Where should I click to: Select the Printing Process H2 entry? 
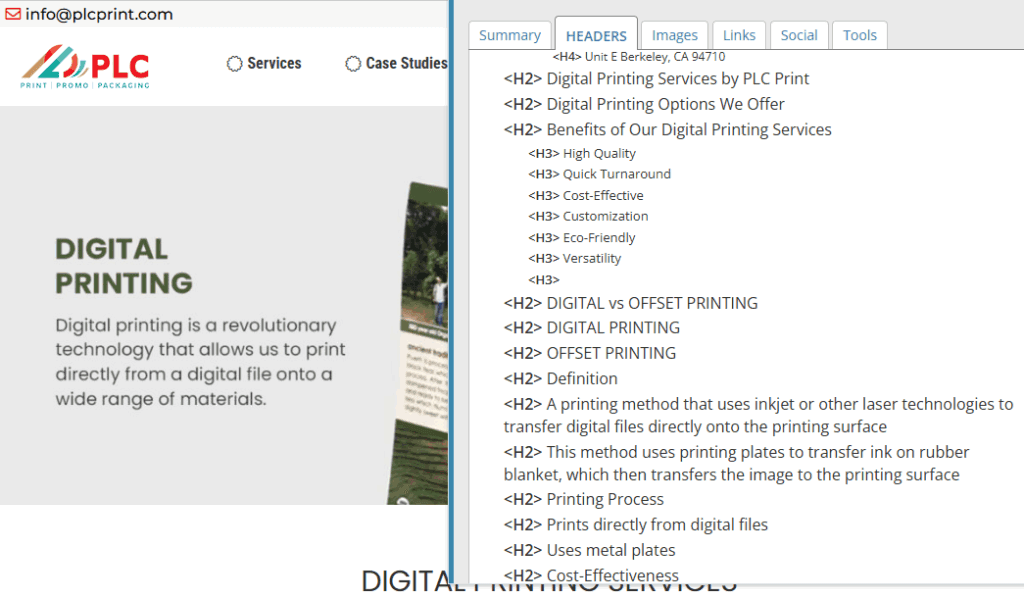click(x=605, y=499)
